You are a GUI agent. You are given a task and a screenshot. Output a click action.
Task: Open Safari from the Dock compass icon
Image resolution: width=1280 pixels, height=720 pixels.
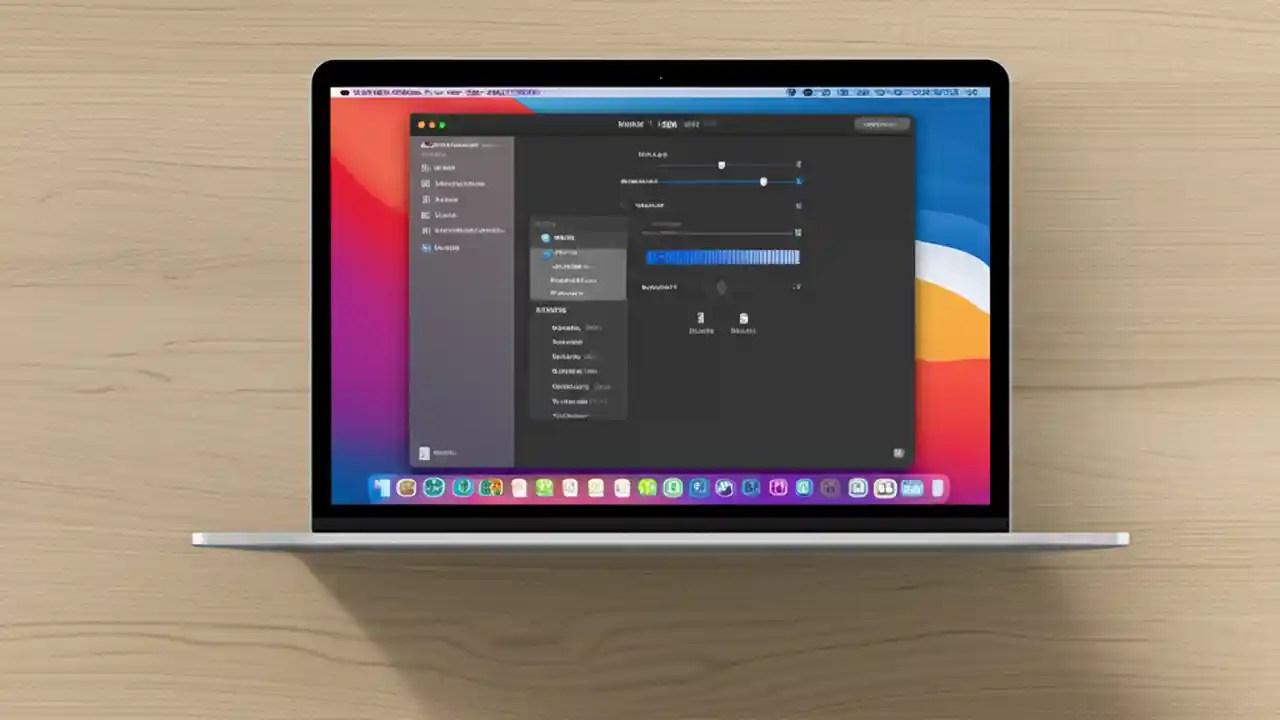point(433,487)
